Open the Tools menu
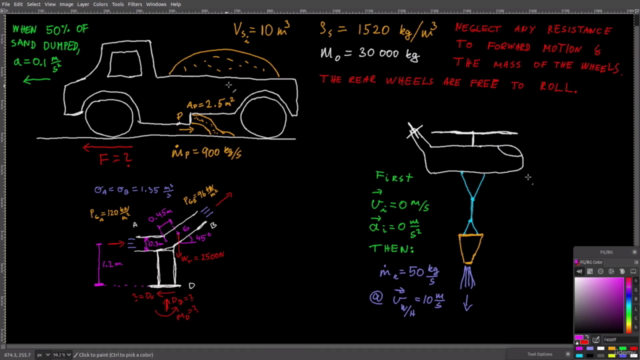This screenshot has height=360, width=640. [x=118, y=4]
